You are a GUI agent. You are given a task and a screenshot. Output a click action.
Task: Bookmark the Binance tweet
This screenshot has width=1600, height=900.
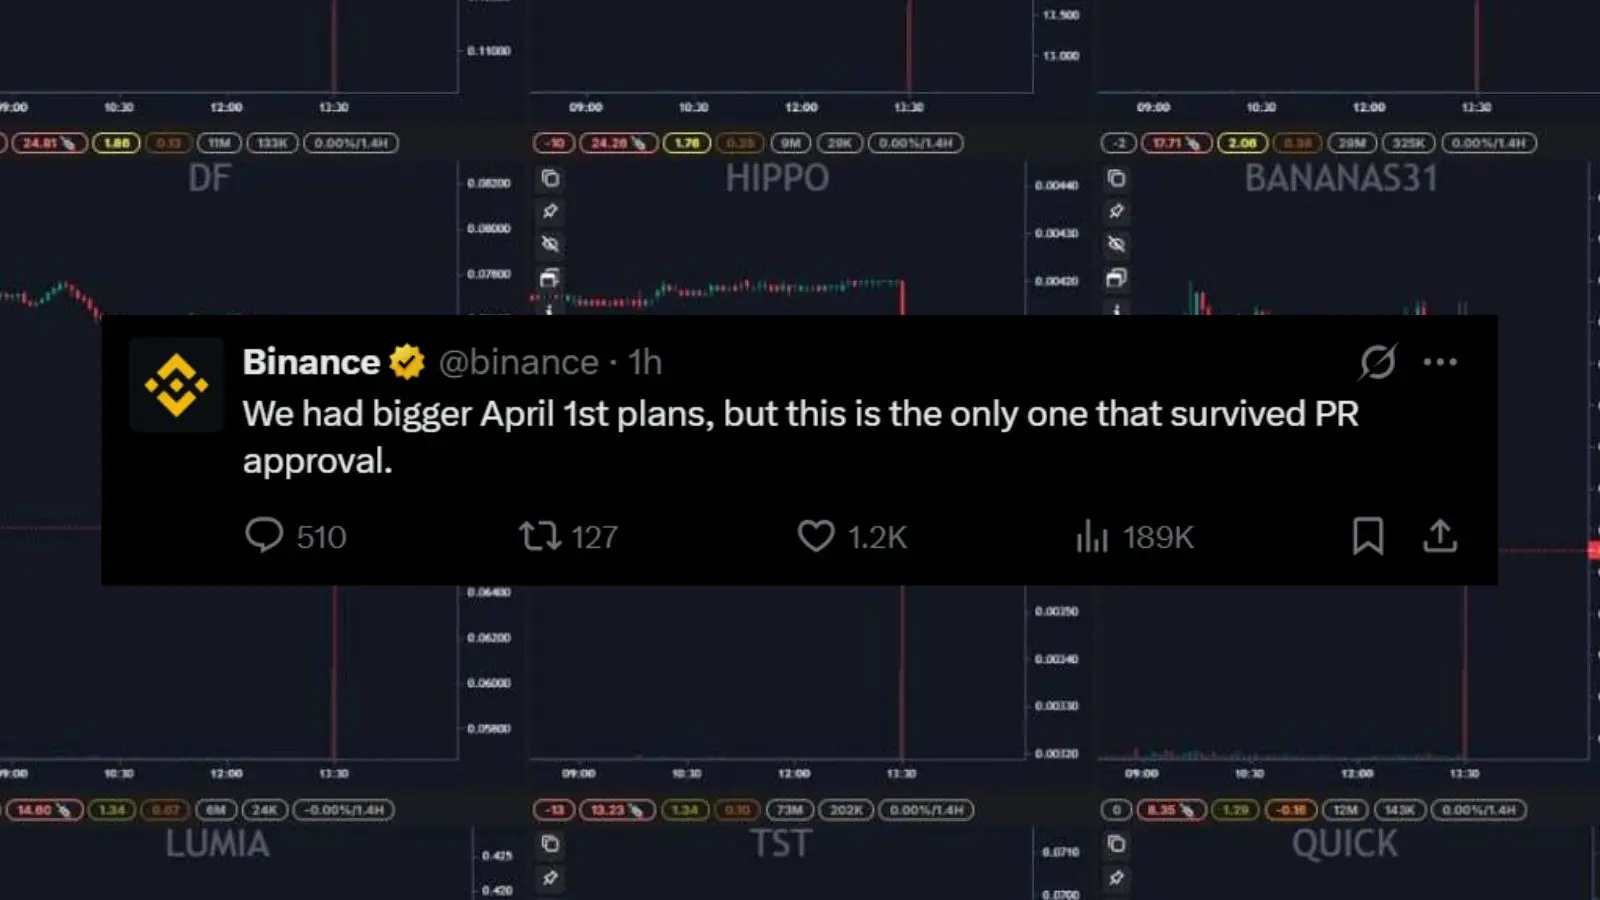[1368, 536]
